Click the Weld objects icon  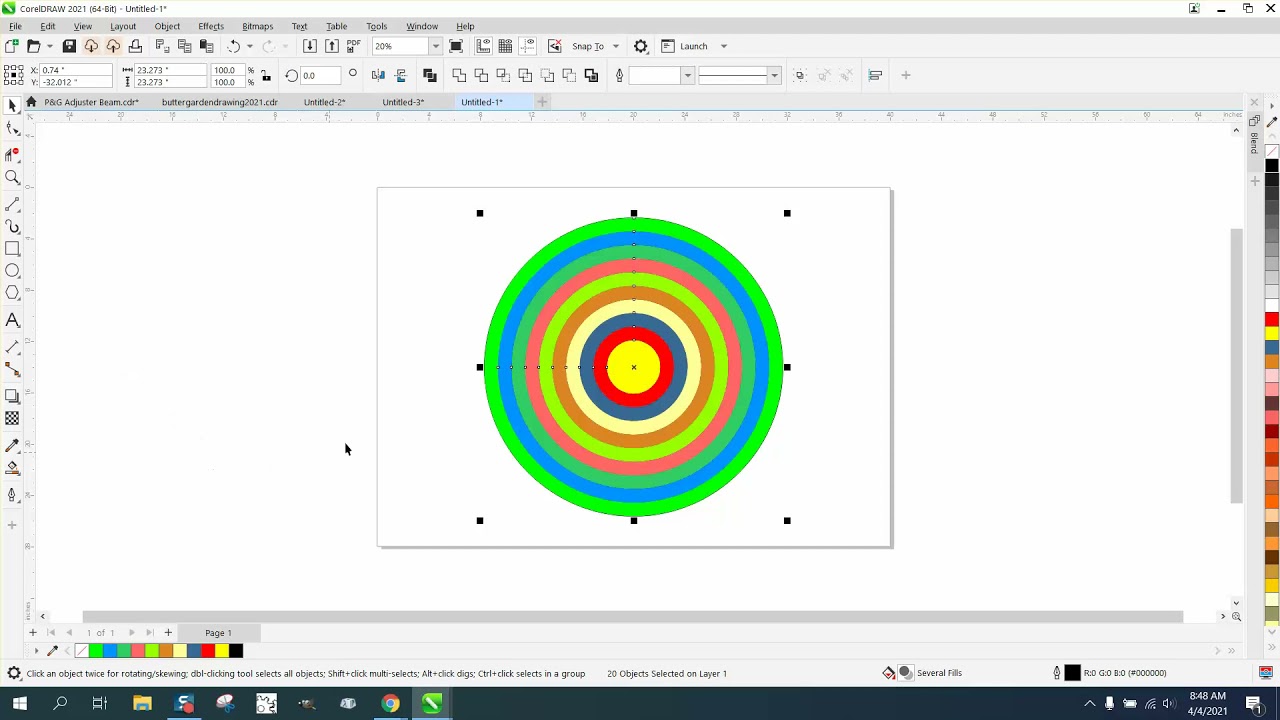(459, 75)
